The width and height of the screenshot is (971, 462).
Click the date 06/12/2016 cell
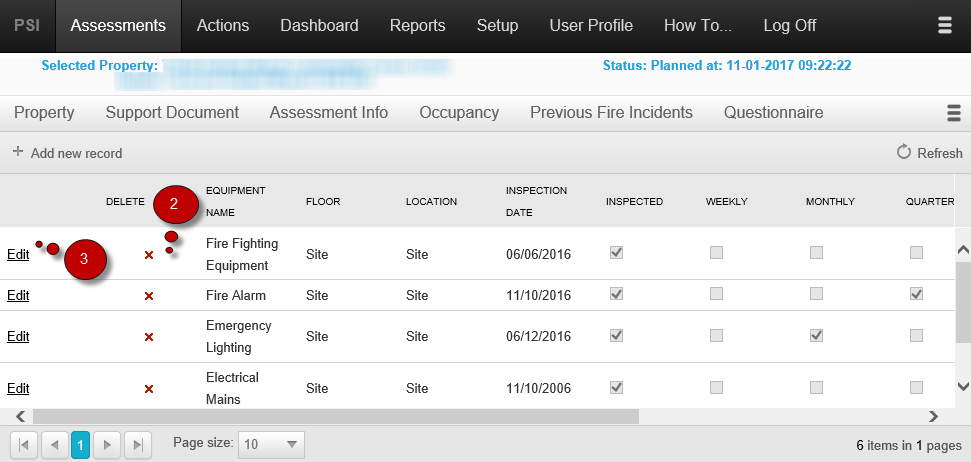pyautogui.click(x=539, y=336)
